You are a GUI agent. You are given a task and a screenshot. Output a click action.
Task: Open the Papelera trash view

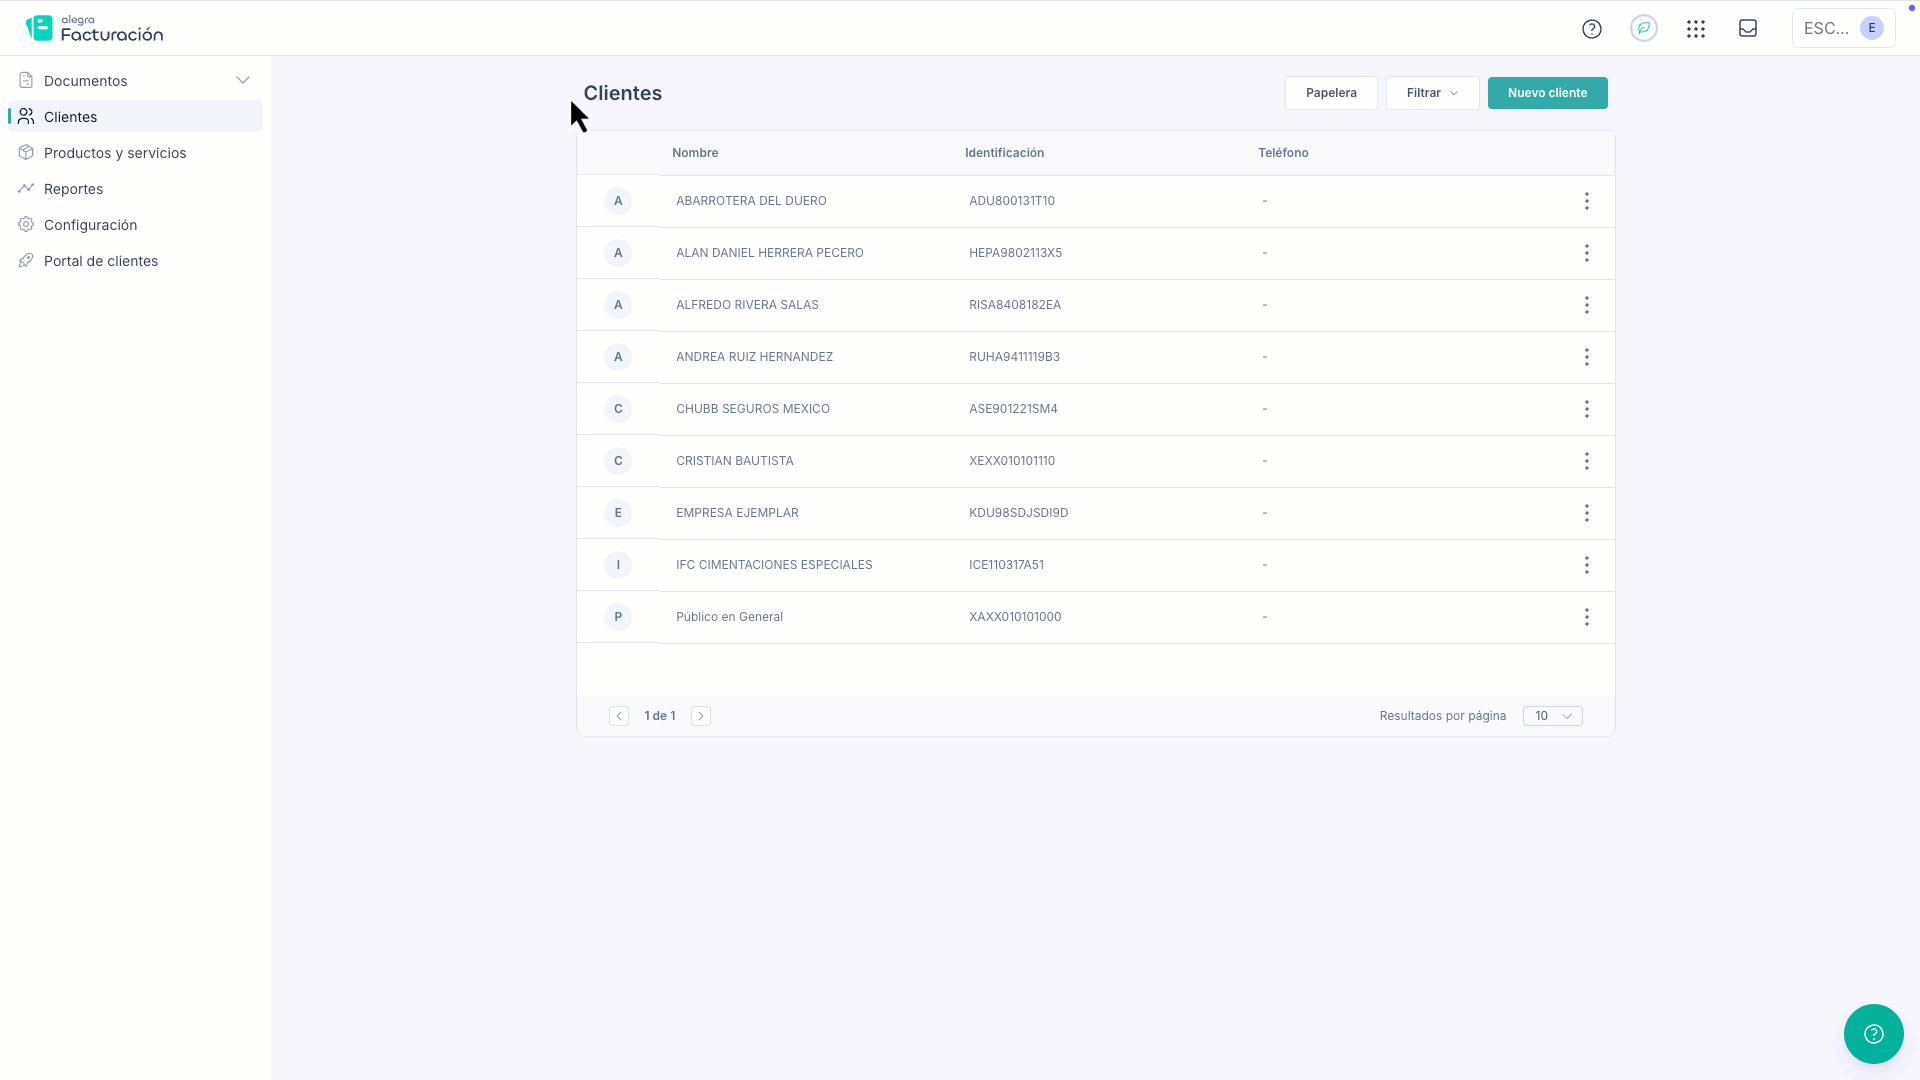(x=1330, y=93)
